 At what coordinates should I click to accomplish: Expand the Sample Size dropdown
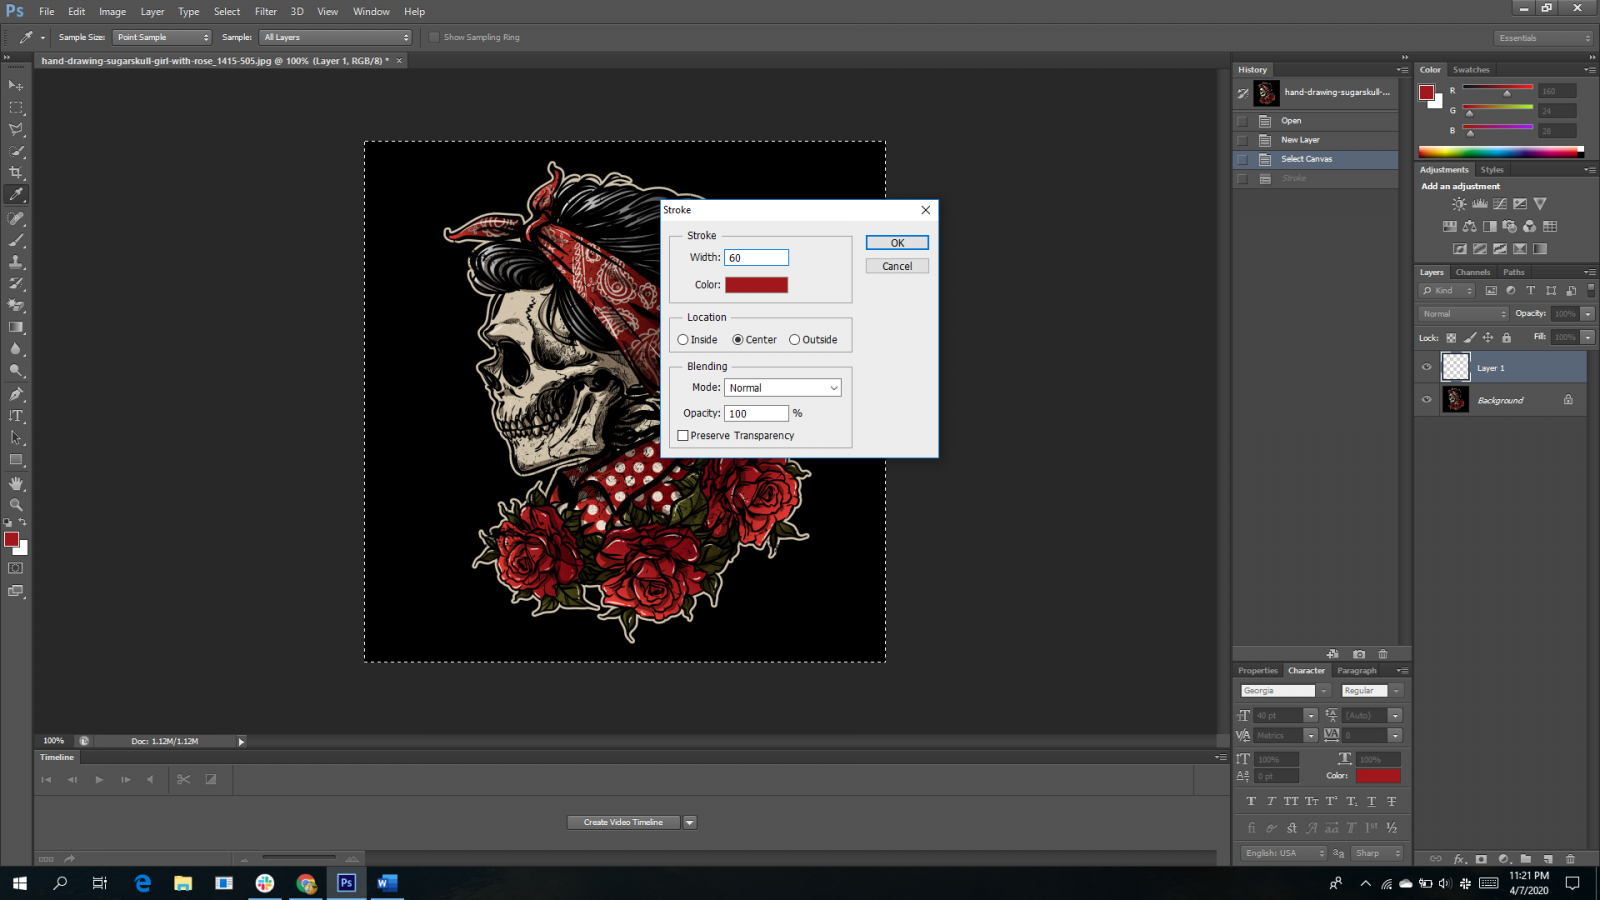coord(163,37)
